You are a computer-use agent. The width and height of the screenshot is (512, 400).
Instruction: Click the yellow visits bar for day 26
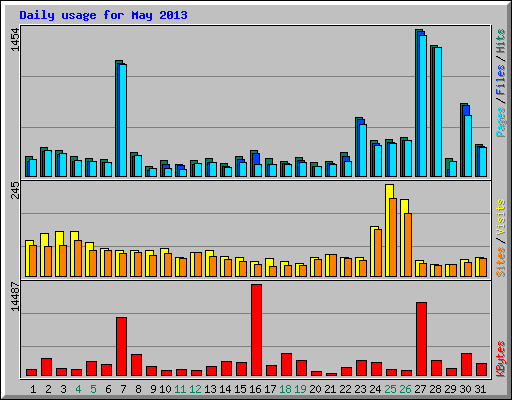[x=403, y=238]
